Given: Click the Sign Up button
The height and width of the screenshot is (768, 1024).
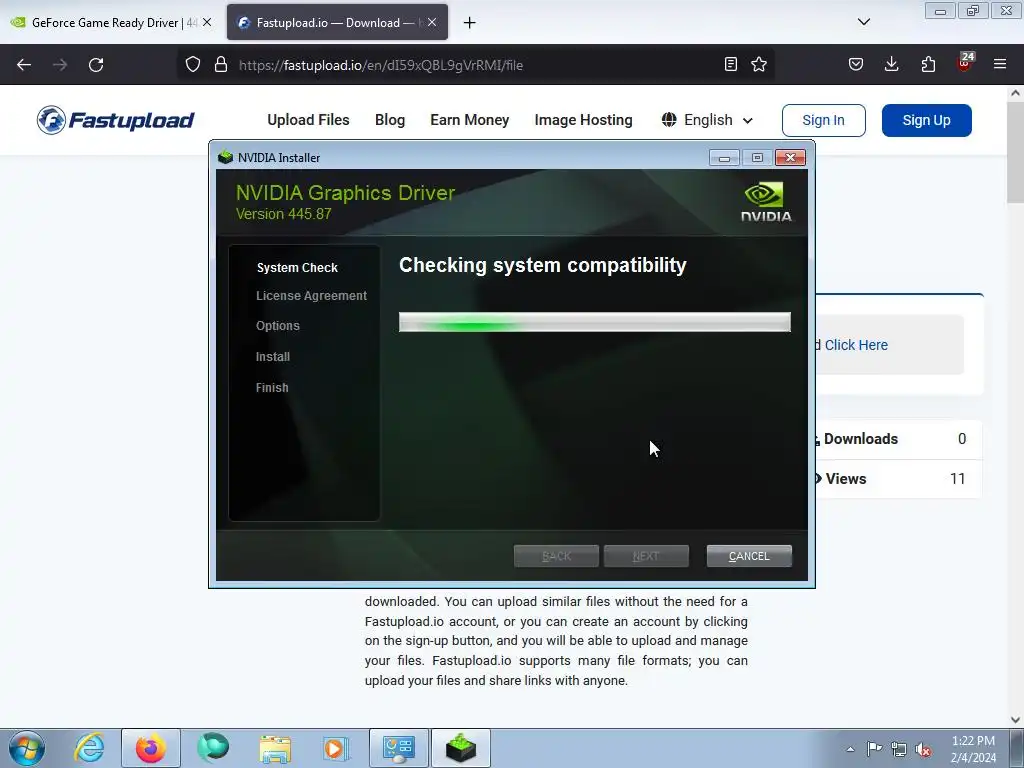Looking at the screenshot, I should pos(926,120).
